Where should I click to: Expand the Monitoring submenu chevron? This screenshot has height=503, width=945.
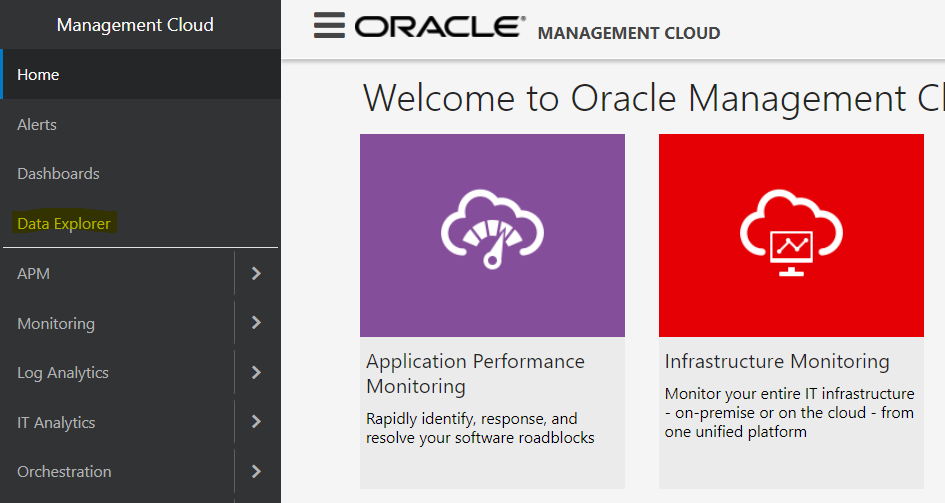pyautogui.click(x=257, y=323)
